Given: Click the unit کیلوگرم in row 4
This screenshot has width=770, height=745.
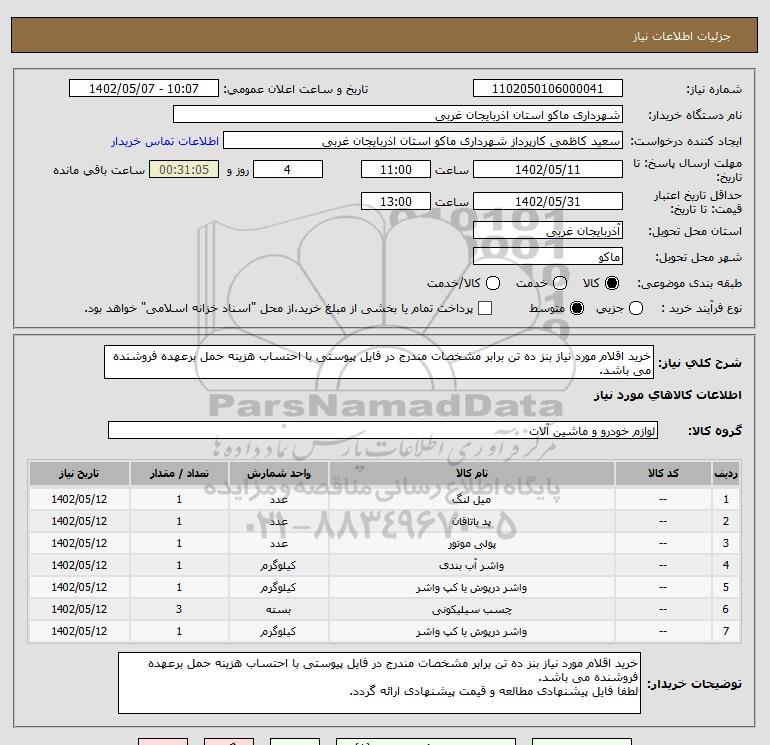Looking at the screenshot, I should coord(278,566).
